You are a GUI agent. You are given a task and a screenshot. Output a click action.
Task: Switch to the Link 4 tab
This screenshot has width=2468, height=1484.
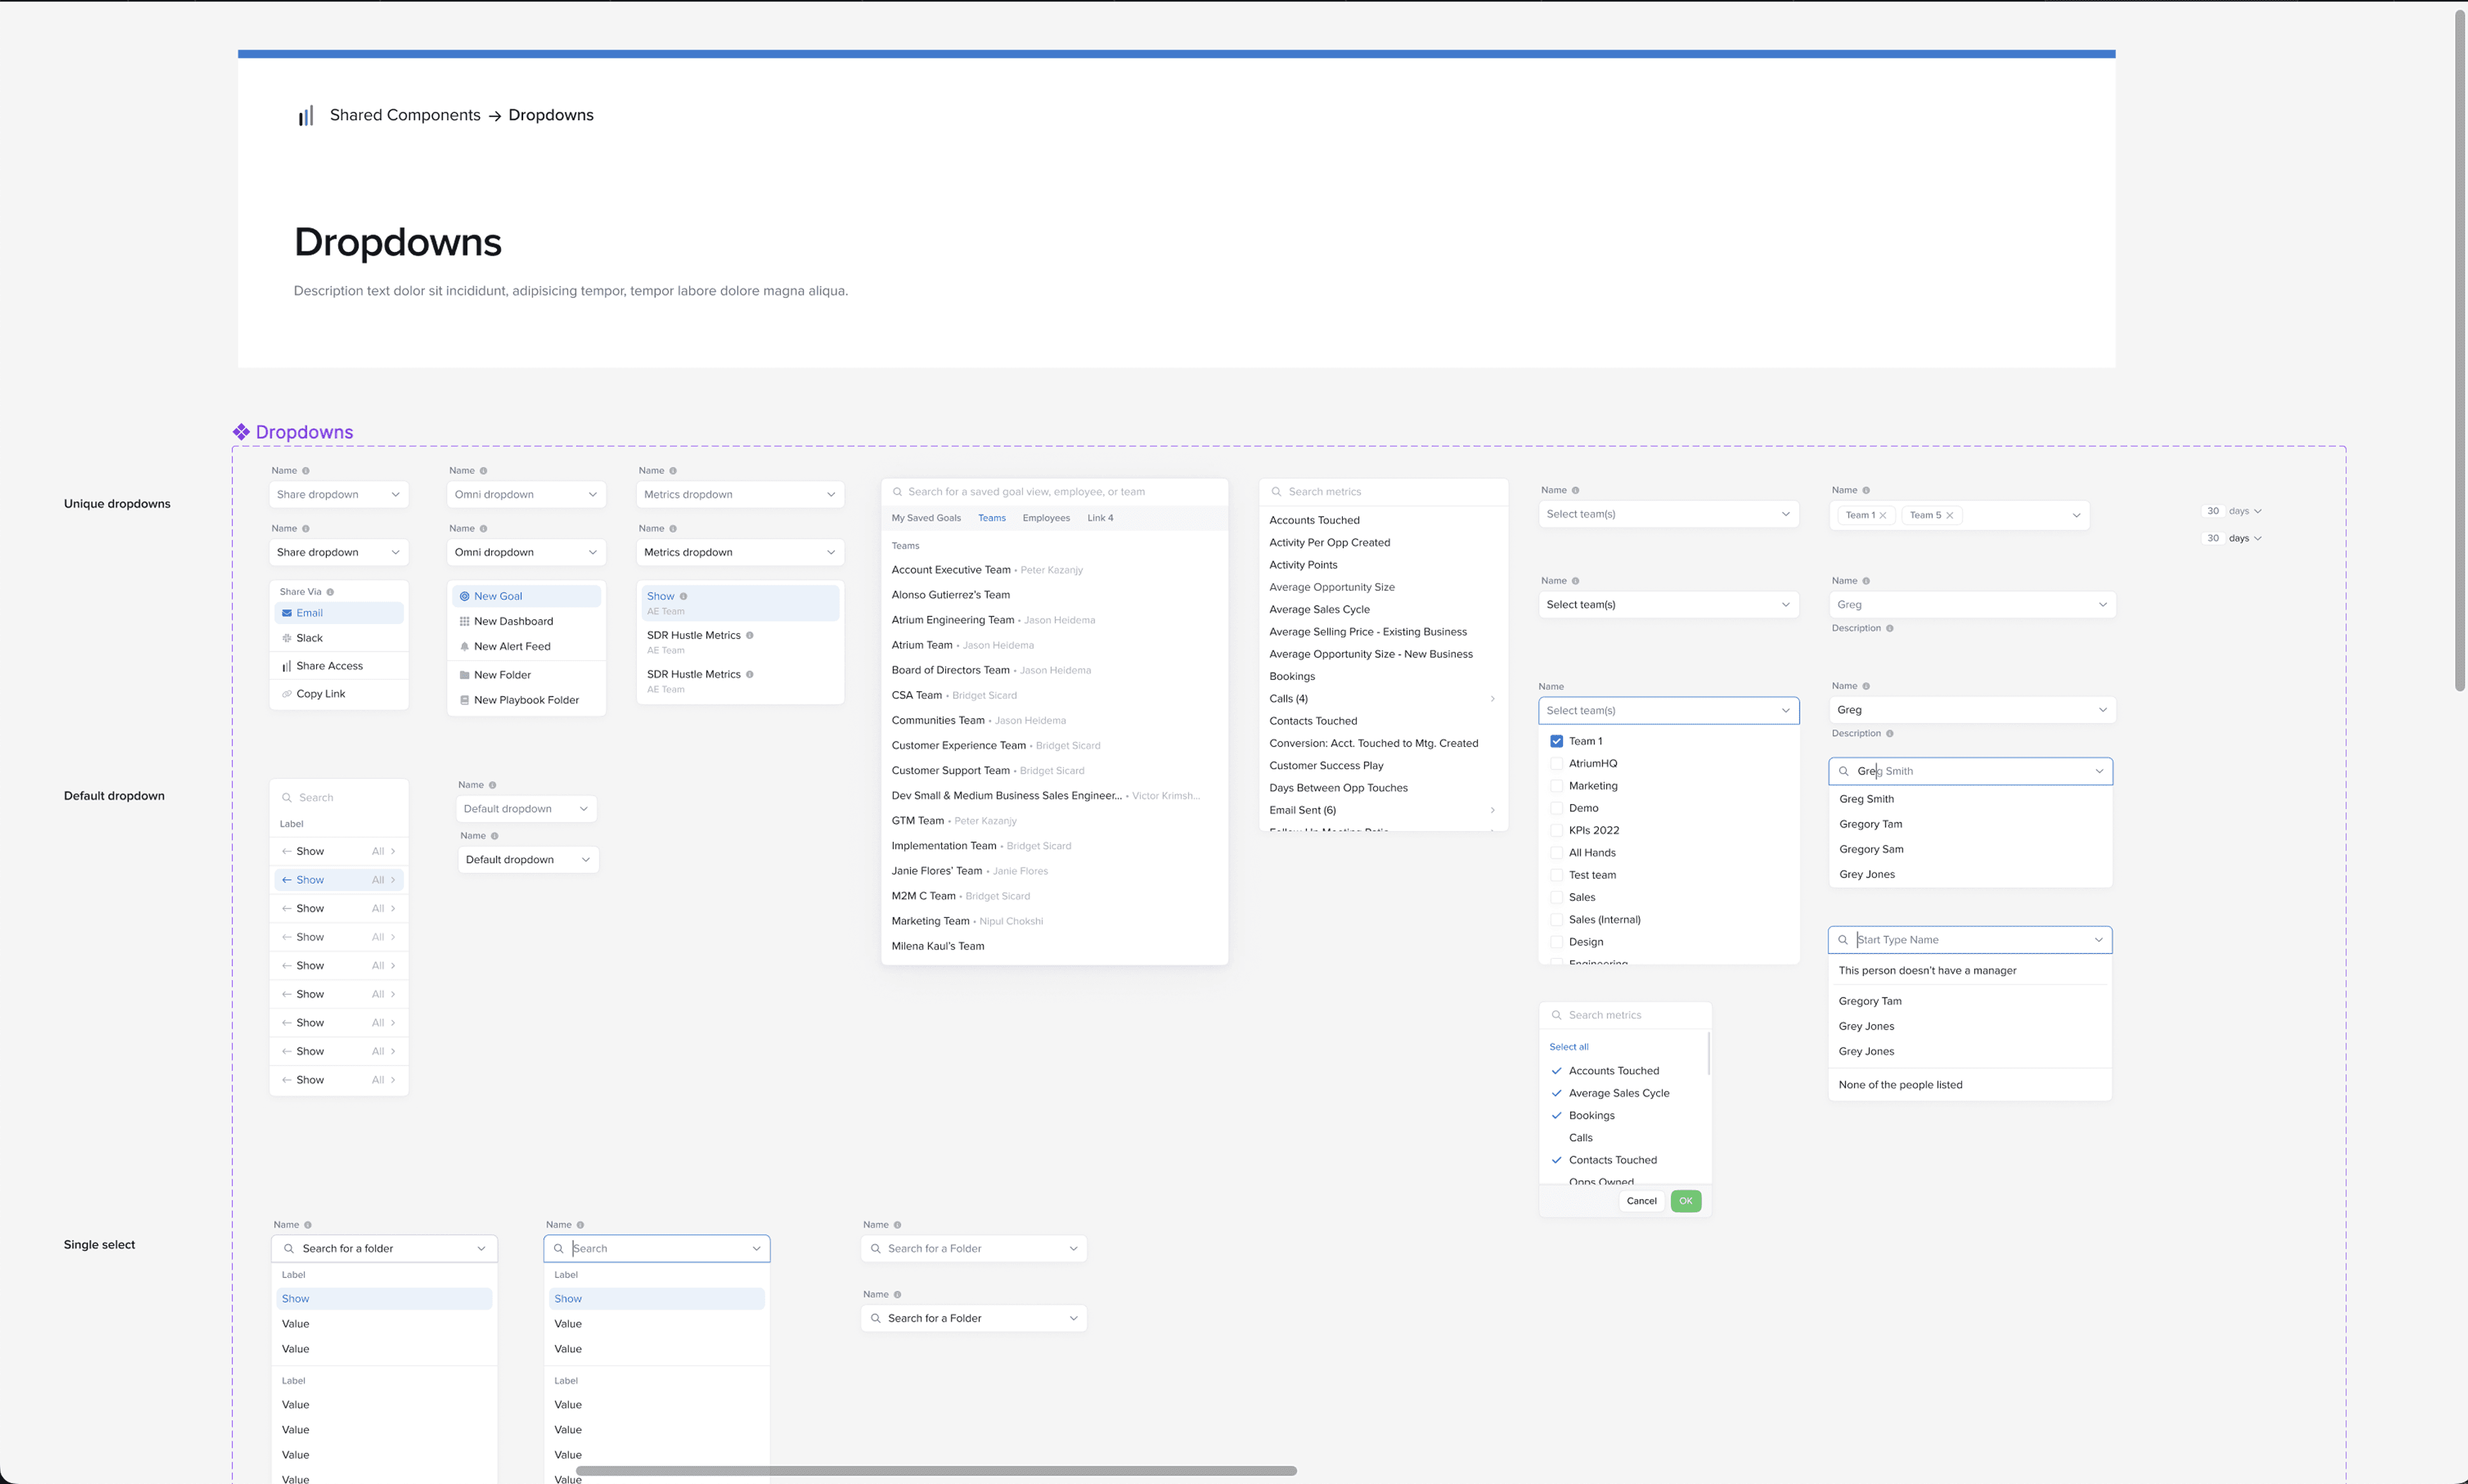(x=1100, y=518)
